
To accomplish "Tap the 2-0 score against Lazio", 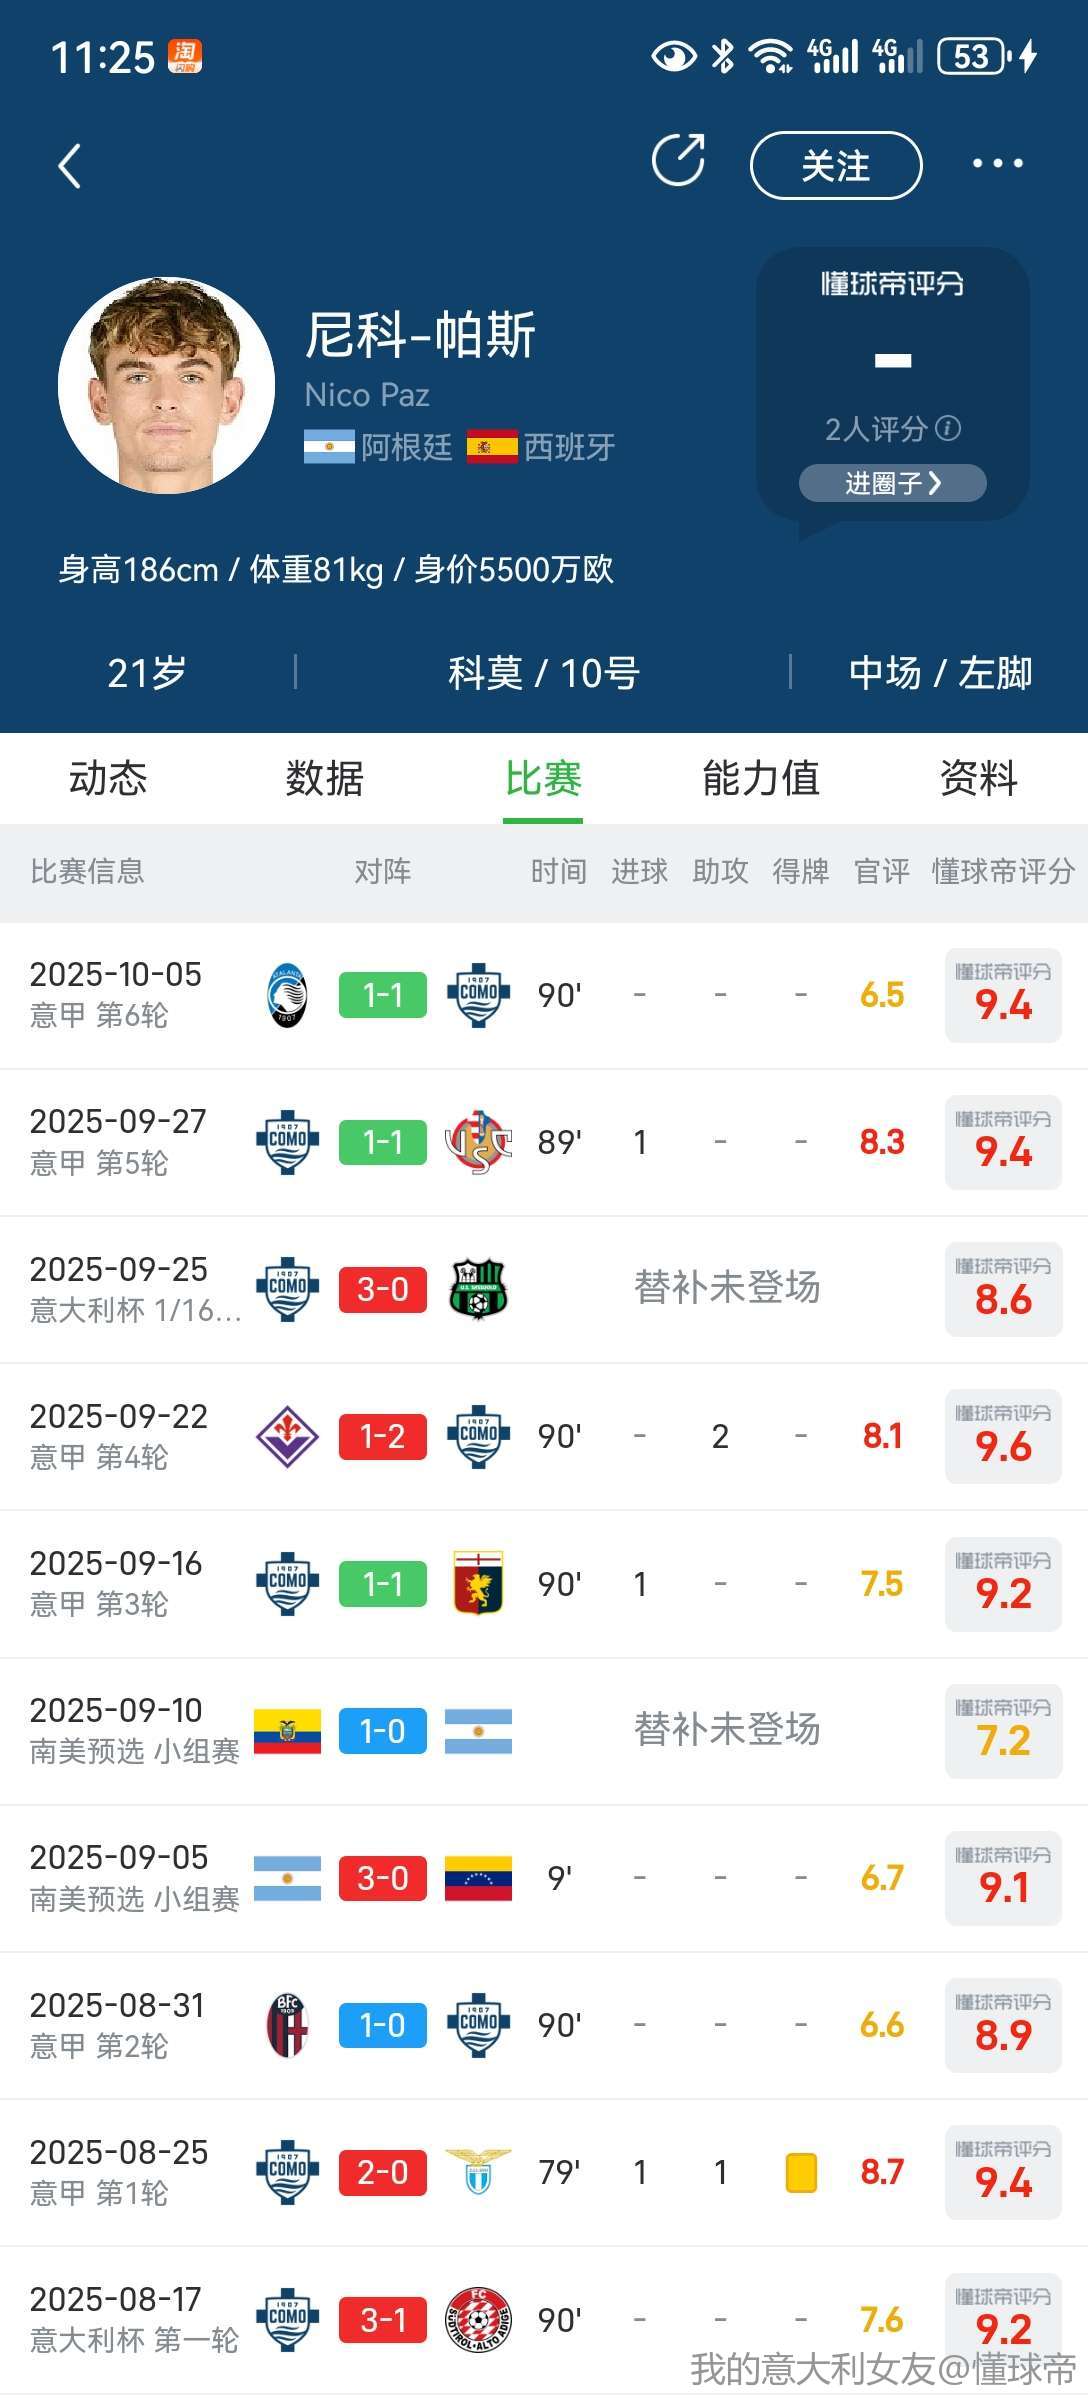I will [x=383, y=2172].
